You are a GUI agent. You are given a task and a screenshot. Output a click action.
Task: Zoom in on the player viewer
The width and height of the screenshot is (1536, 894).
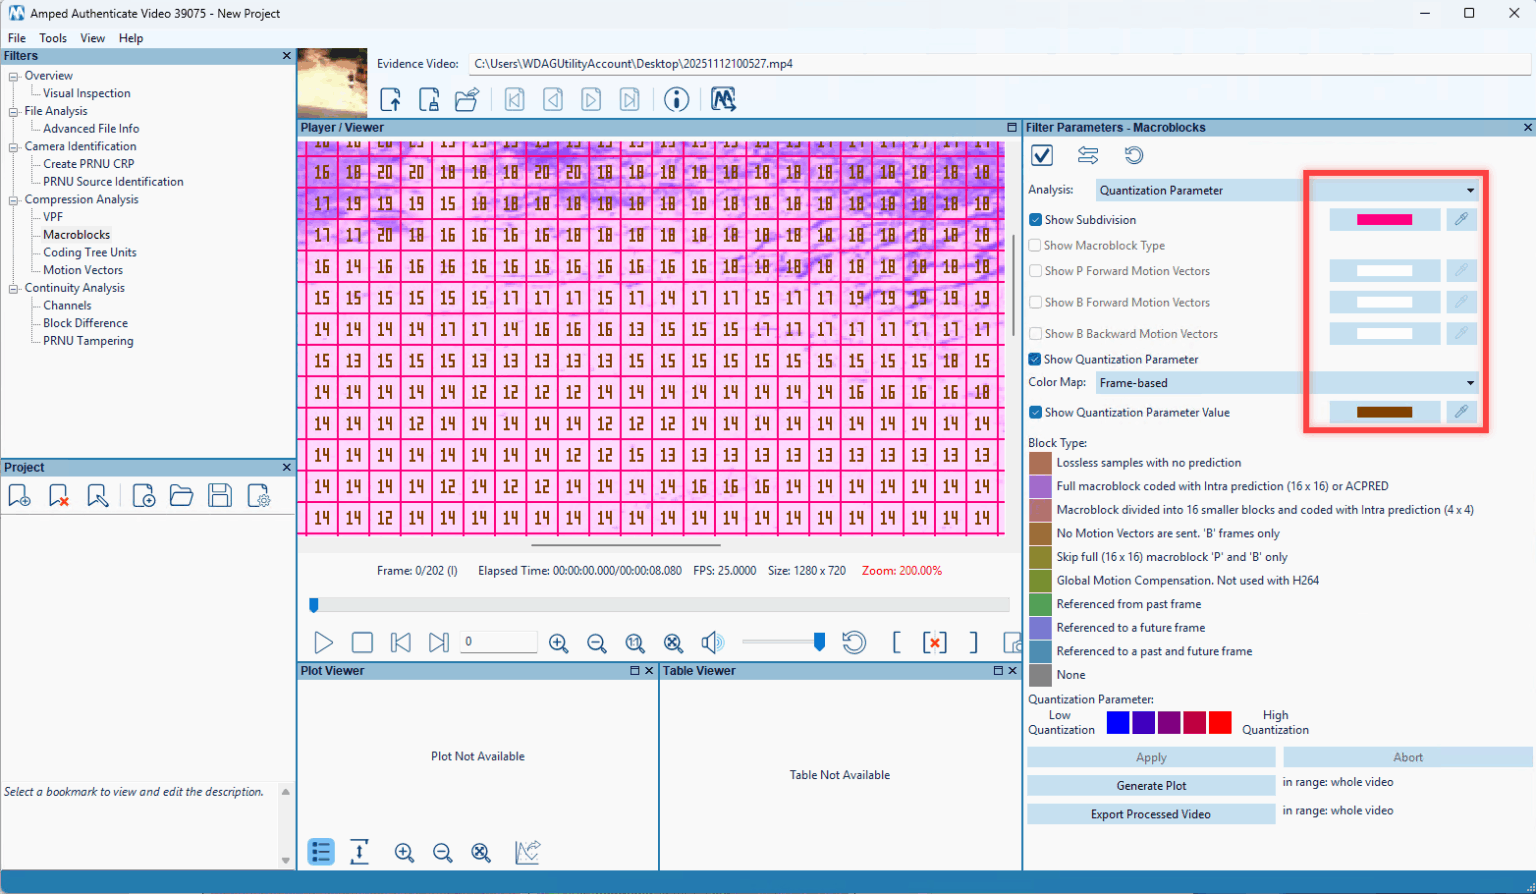click(x=558, y=643)
